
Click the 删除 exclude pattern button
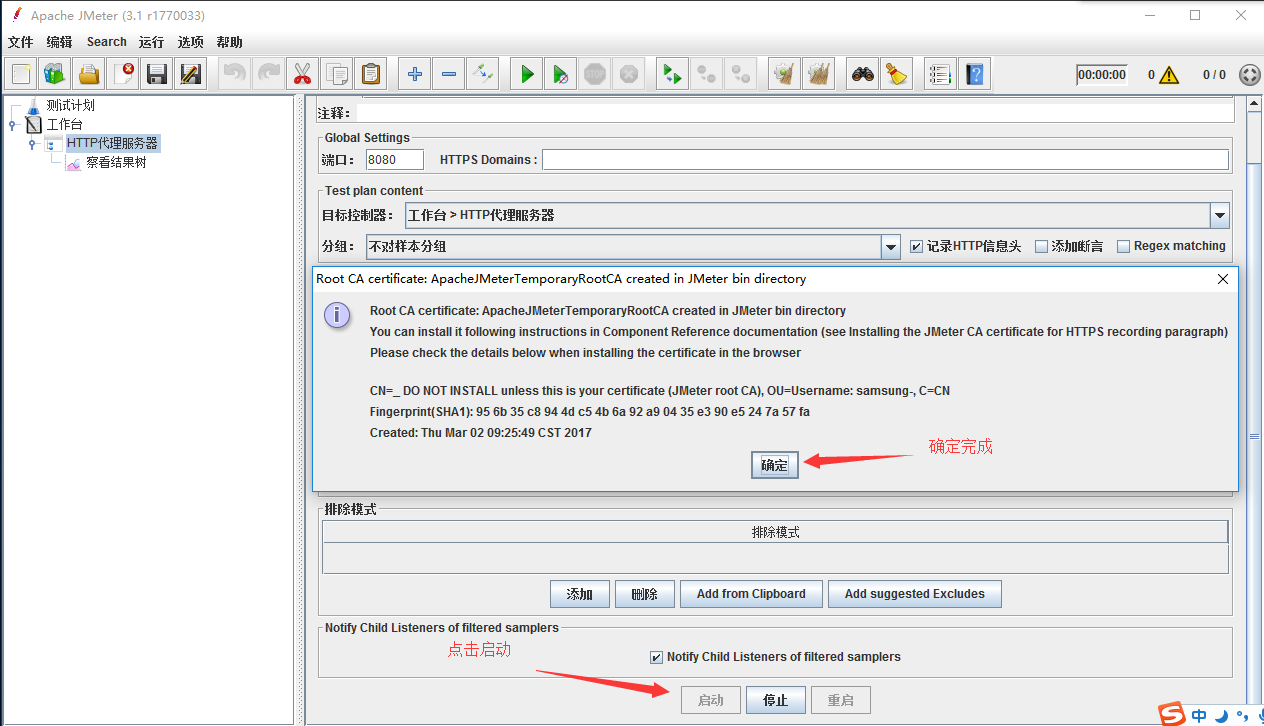tap(645, 594)
